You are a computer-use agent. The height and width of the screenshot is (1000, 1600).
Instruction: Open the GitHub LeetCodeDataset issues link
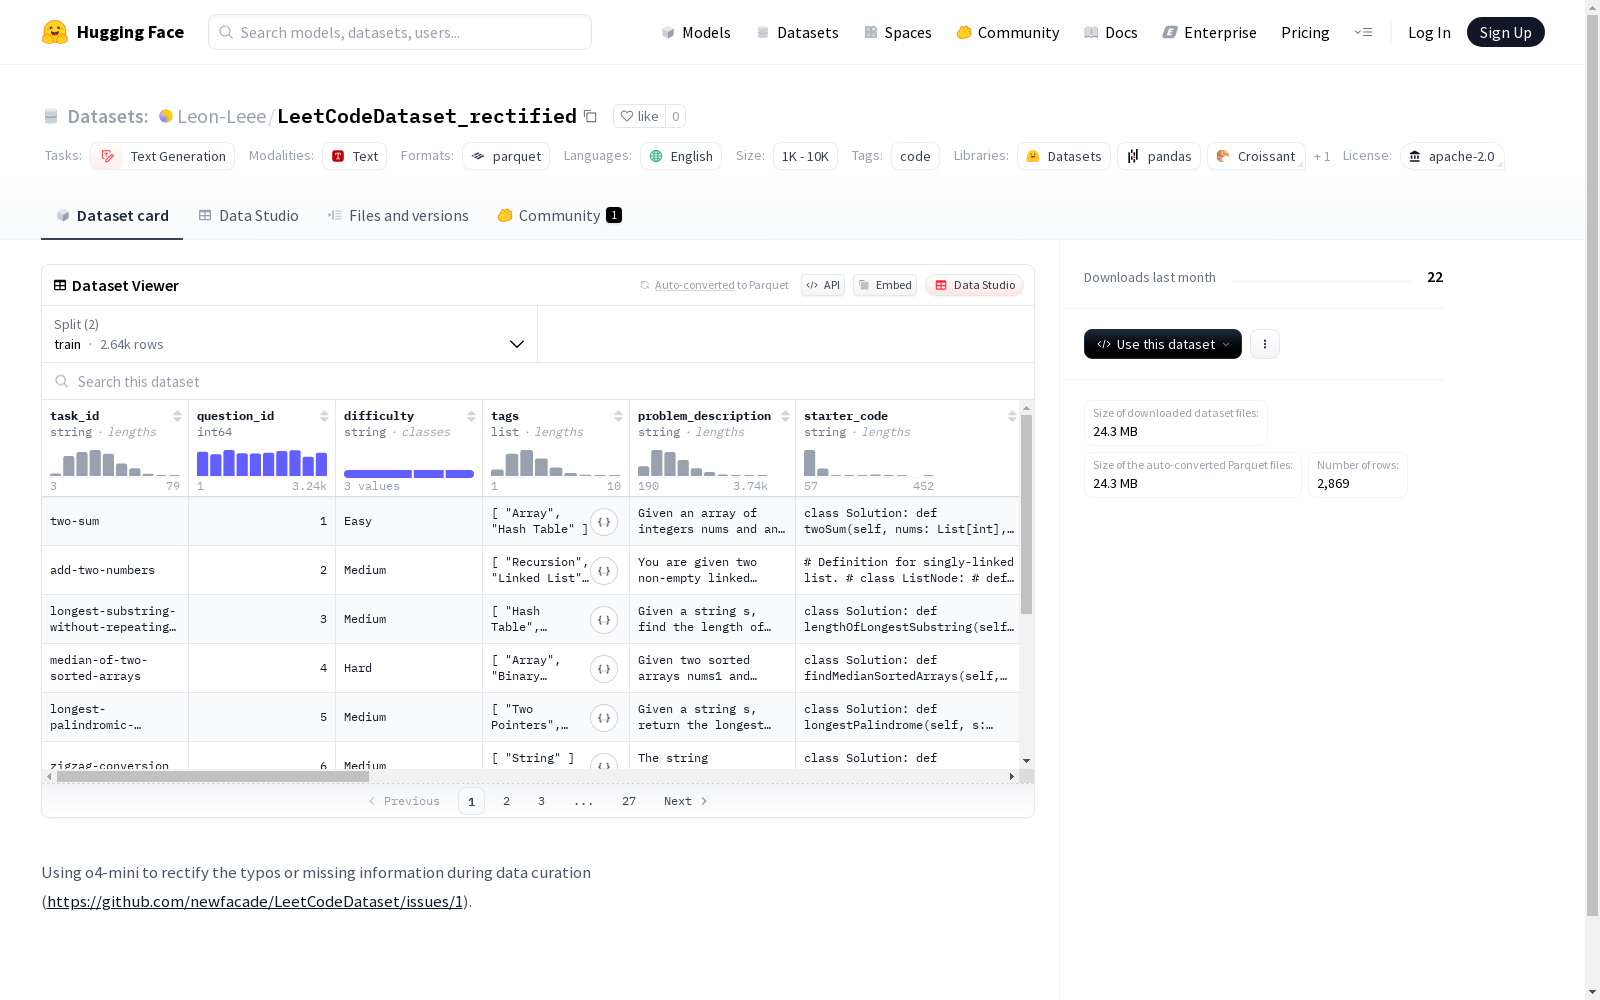click(x=255, y=901)
